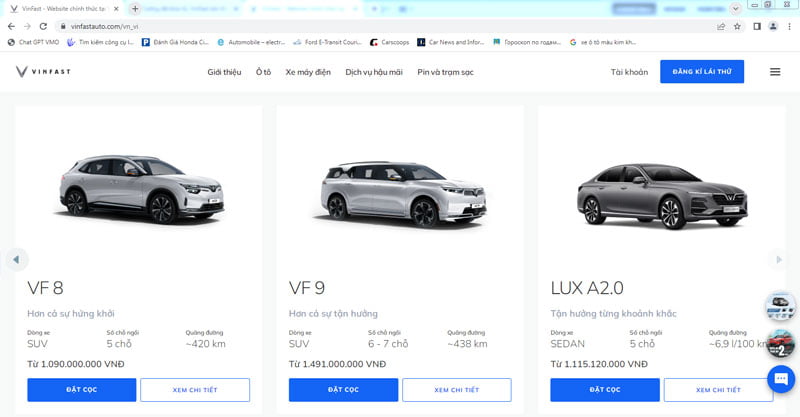Click the share page icon
Viewport: 800px width, 417px height.
[721, 26]
